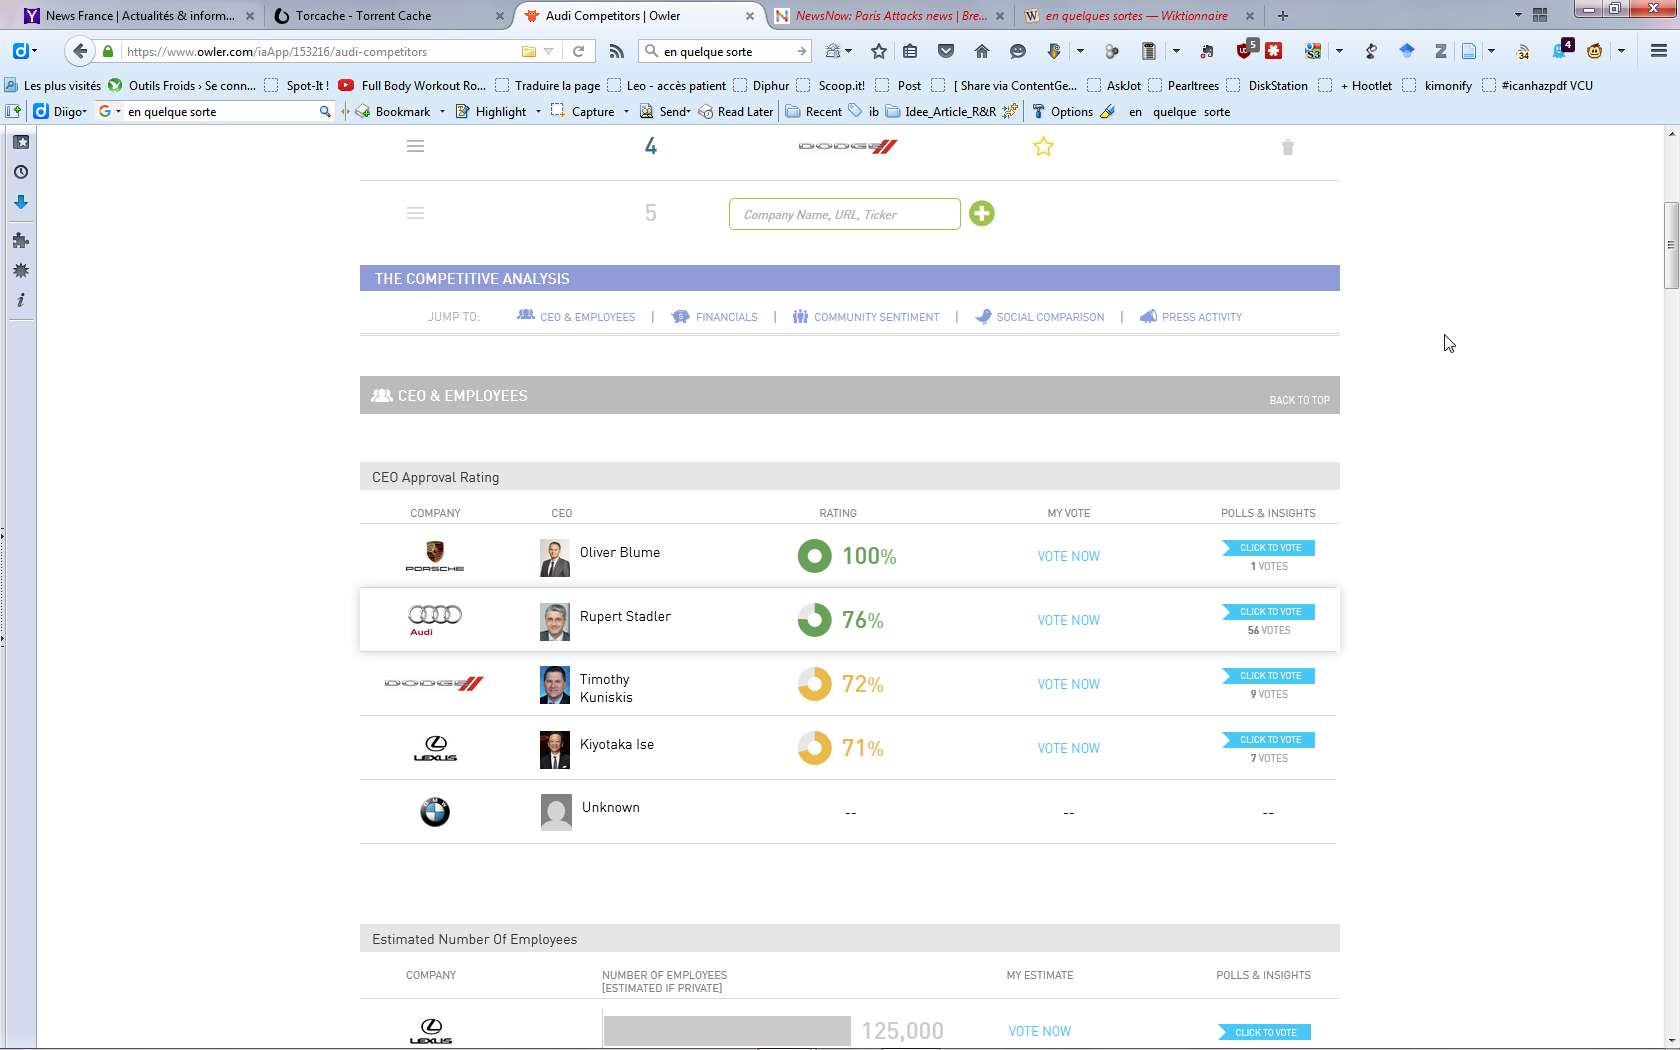Vote now on Oliver Blume rating
This screenshot has height=1050, width=1680.
coord(1068,556)
